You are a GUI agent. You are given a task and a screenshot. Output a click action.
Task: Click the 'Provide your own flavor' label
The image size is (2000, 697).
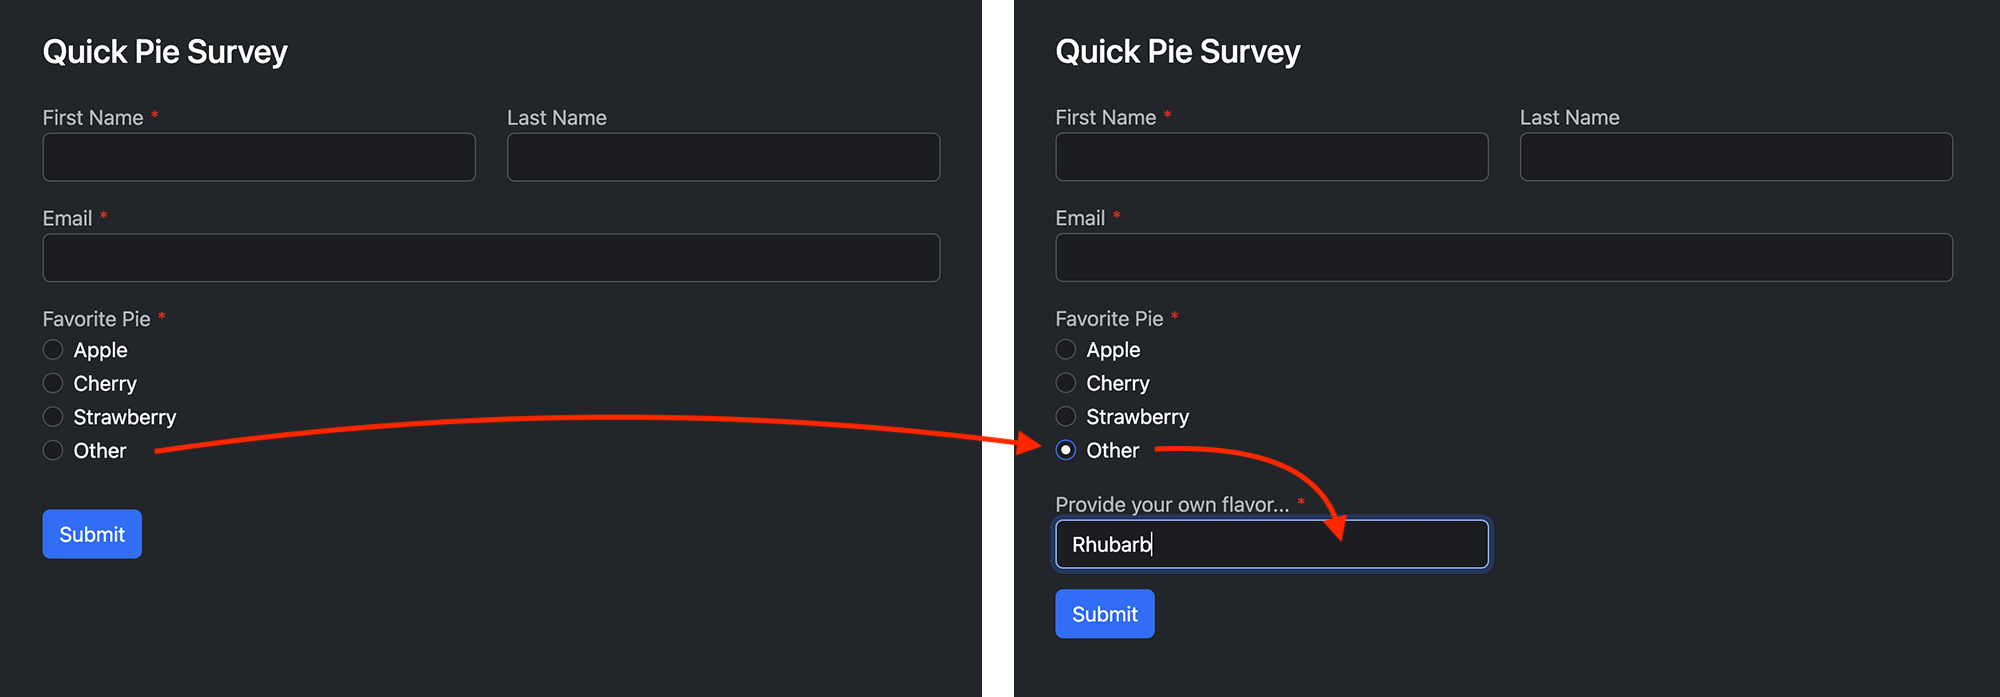click(x=1171, y=504)
